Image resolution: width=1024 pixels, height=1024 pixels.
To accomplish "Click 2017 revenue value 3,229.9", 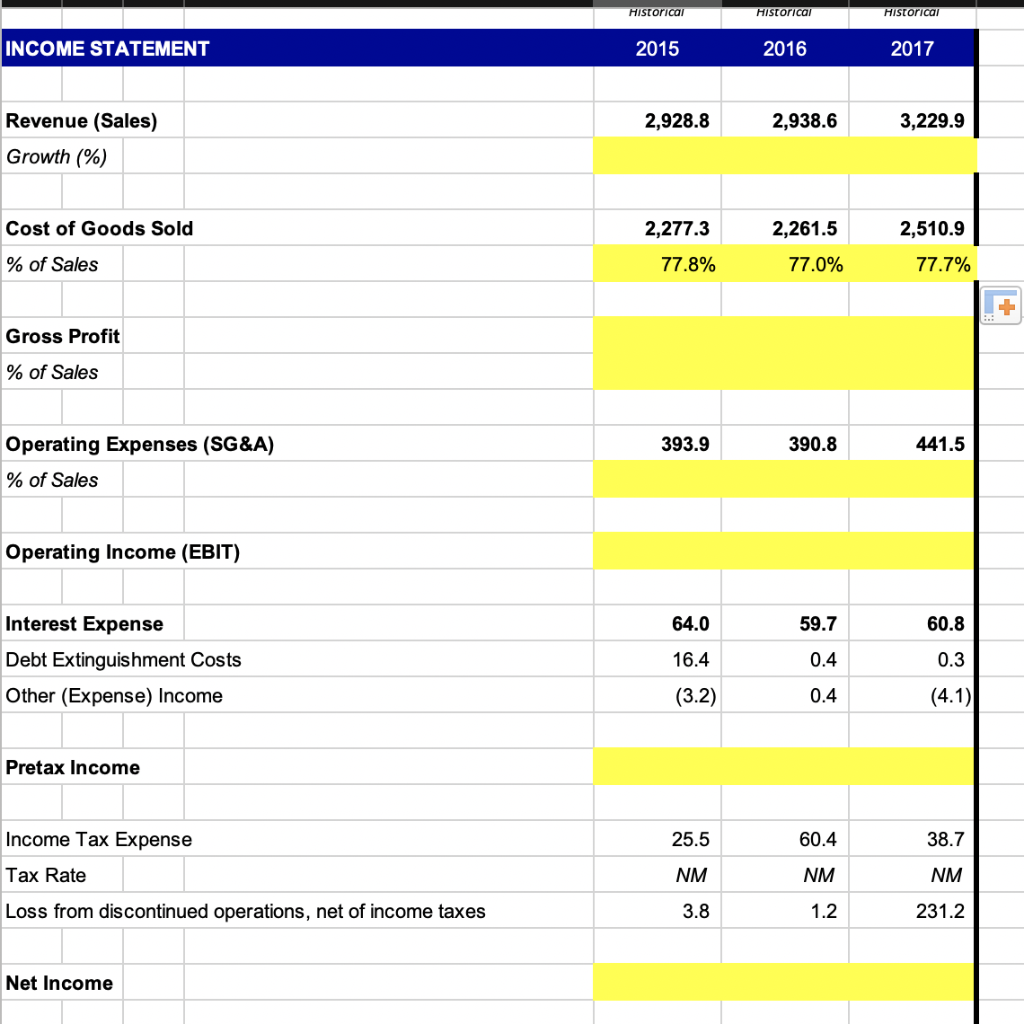I will click(932, 121).
